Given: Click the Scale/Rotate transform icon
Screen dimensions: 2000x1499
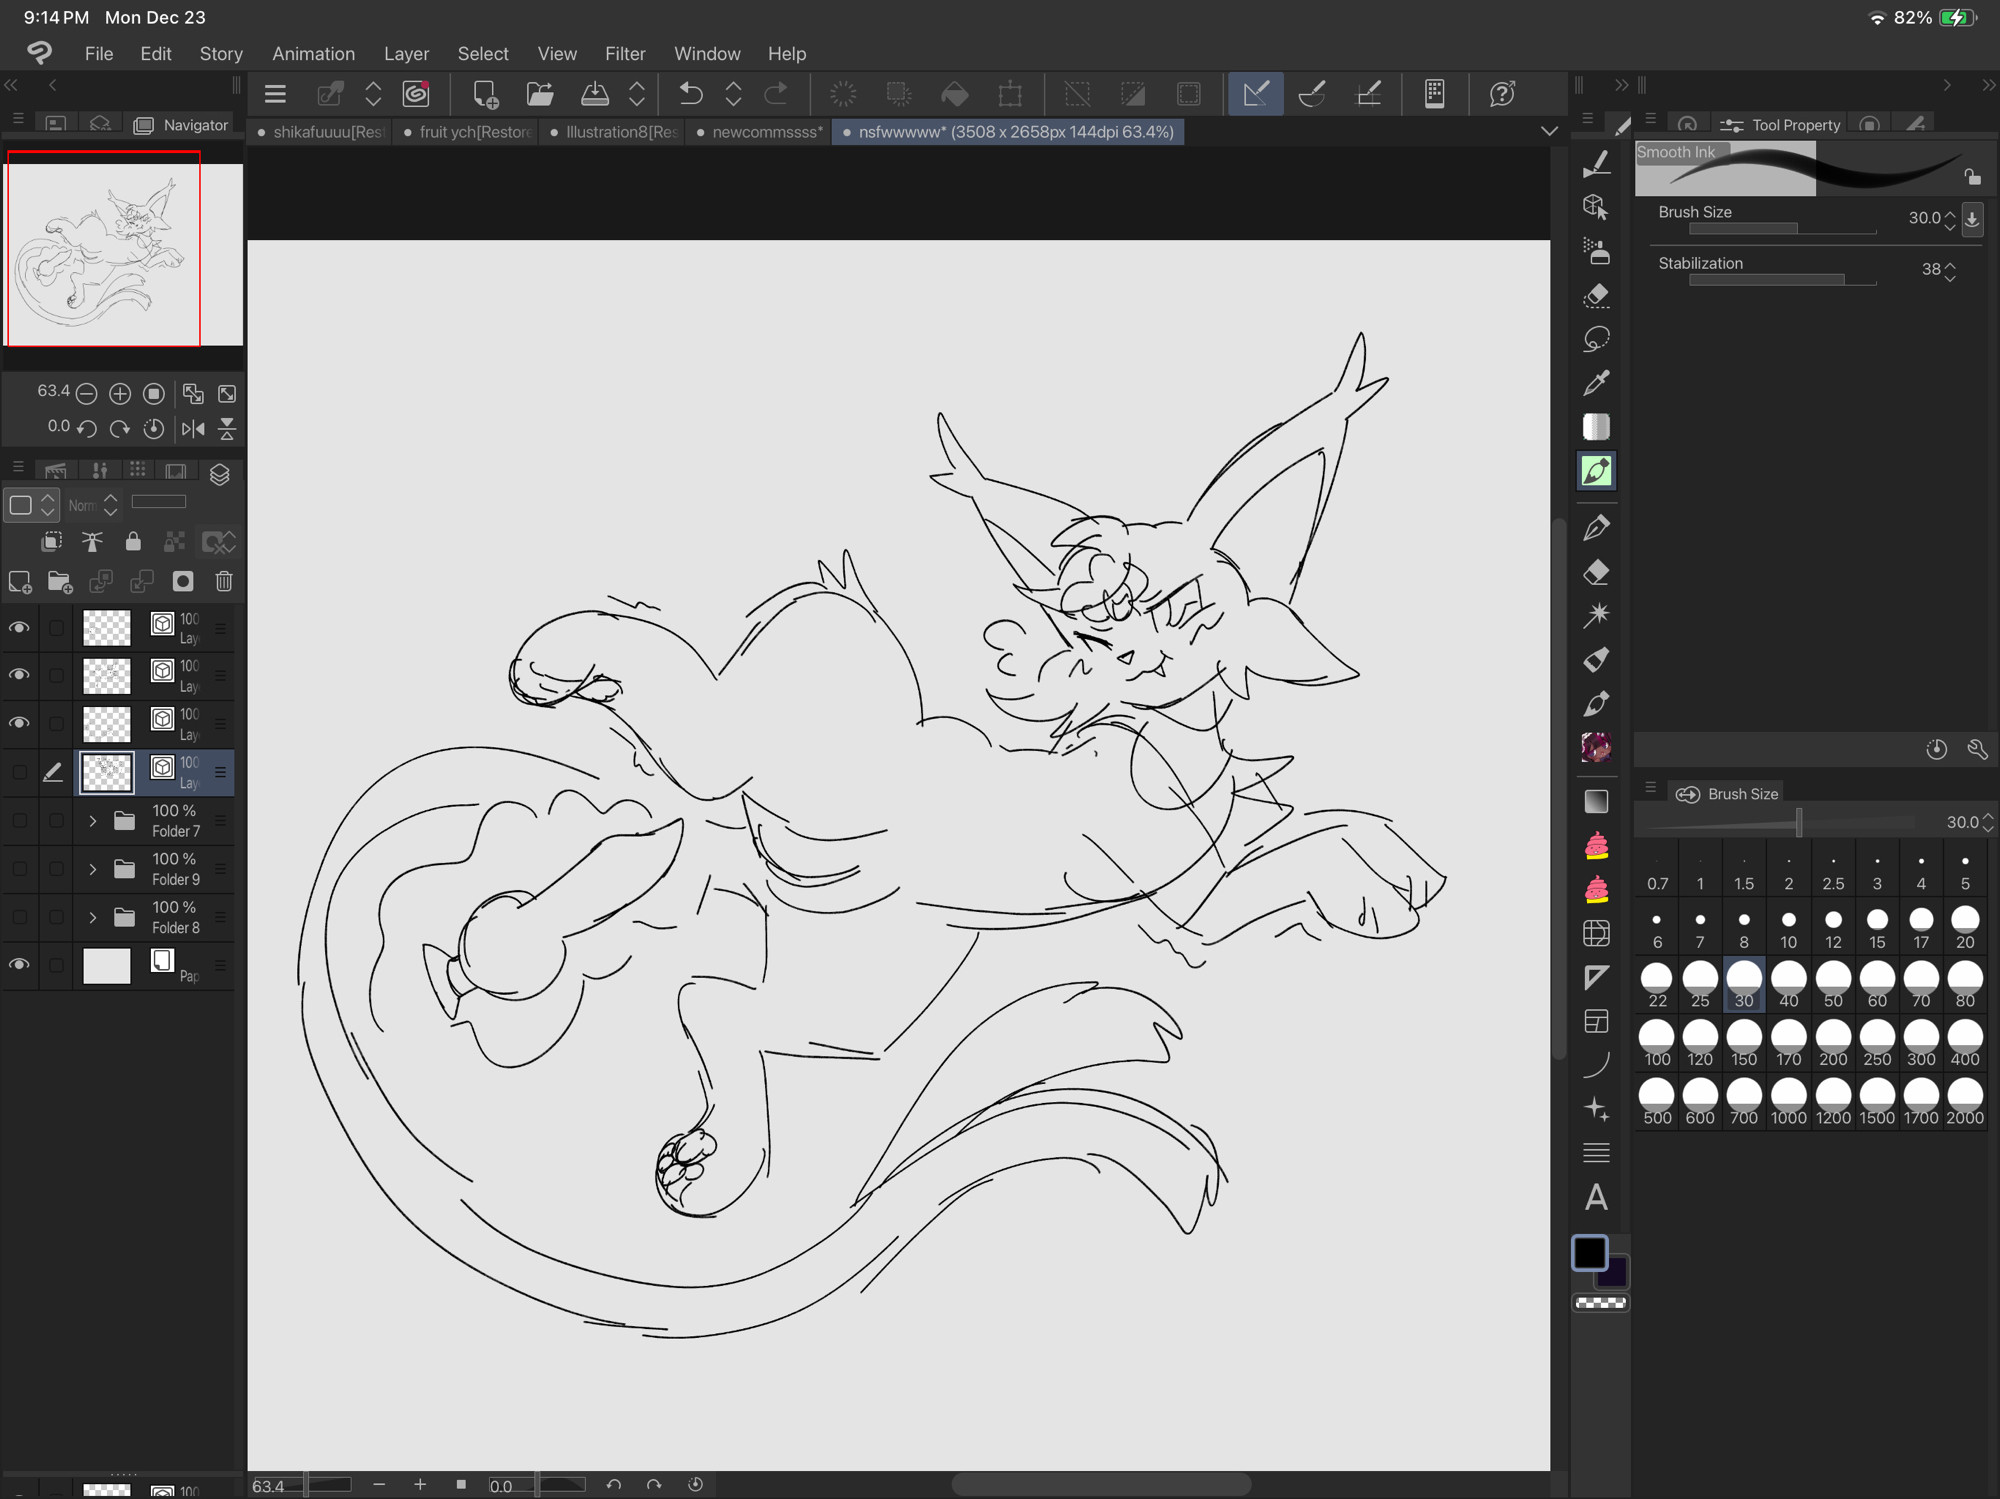Looking at the screenshot, I should click(1010, 94).
